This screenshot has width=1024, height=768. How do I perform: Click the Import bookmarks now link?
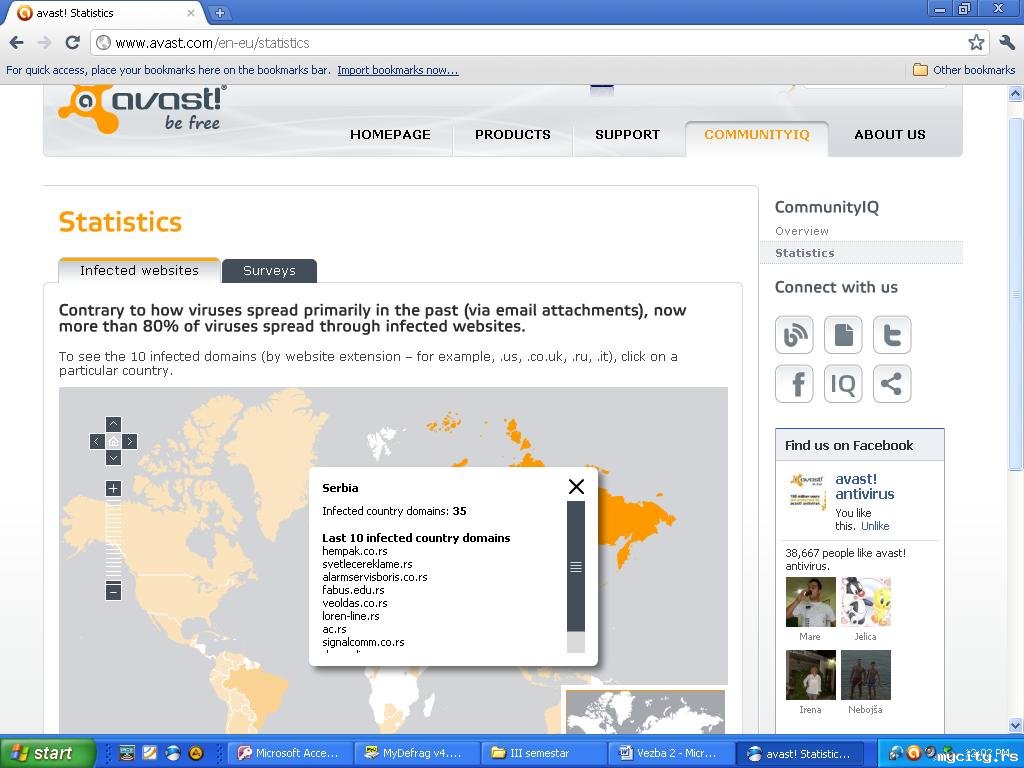pyautogui.click(x=398, y=70)
